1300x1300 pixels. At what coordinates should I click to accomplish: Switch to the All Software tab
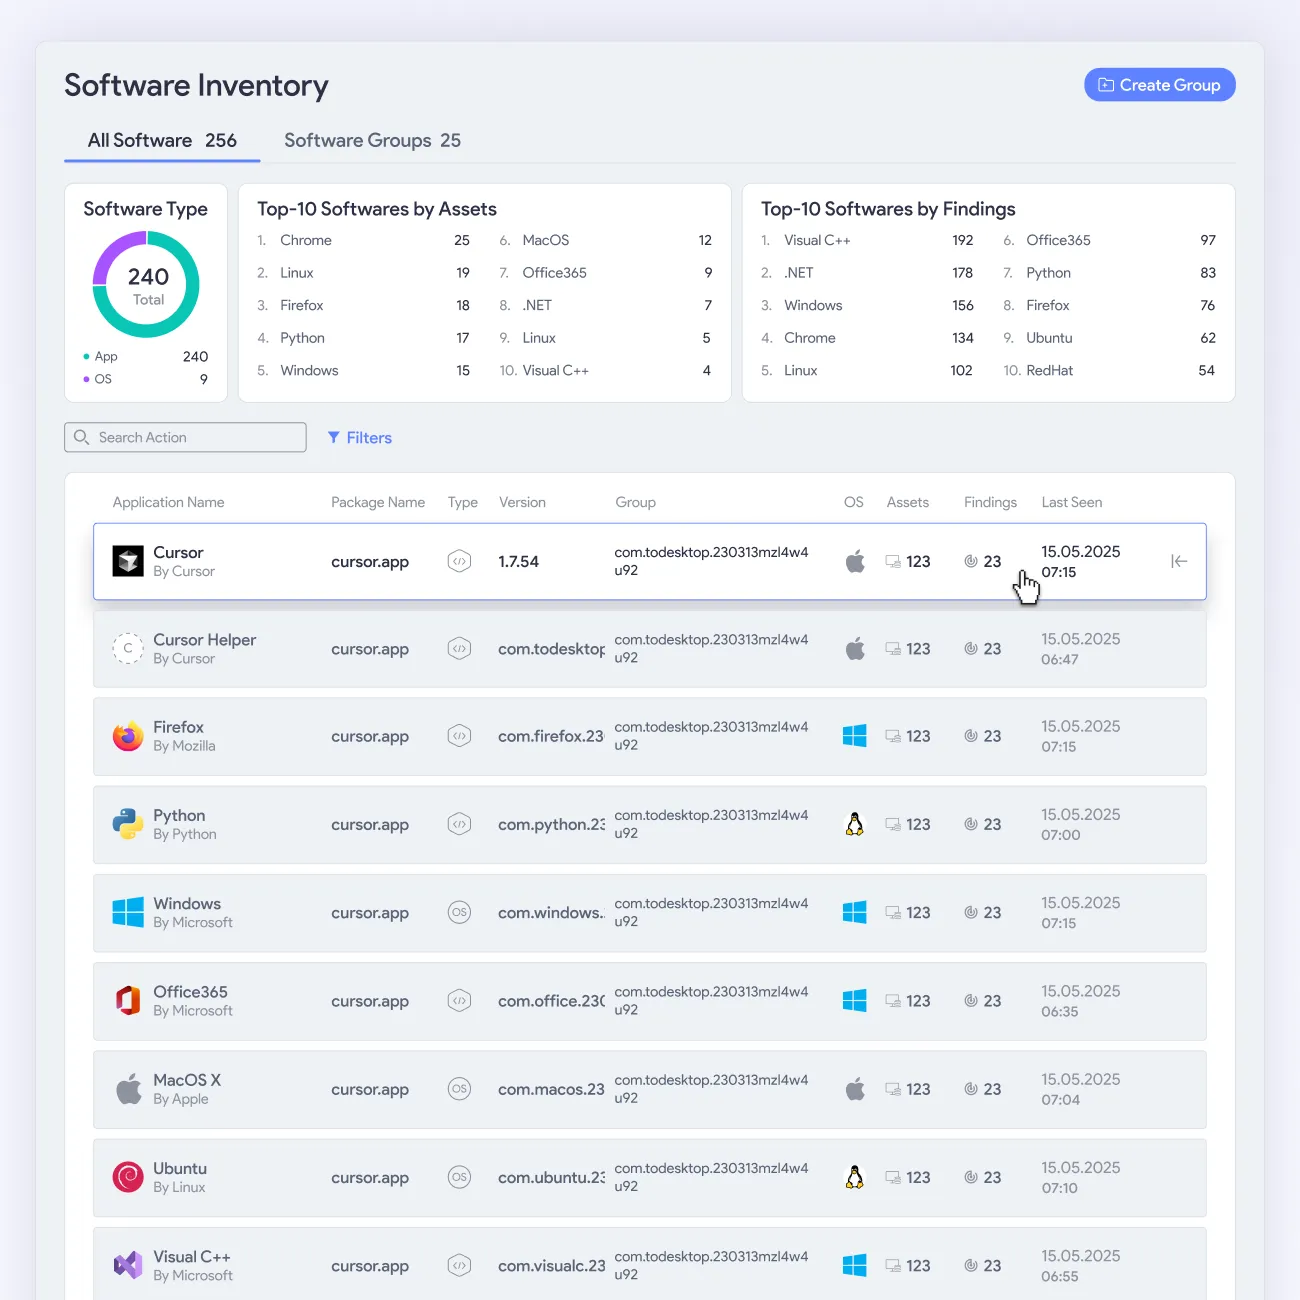click(x=162, y=140)
